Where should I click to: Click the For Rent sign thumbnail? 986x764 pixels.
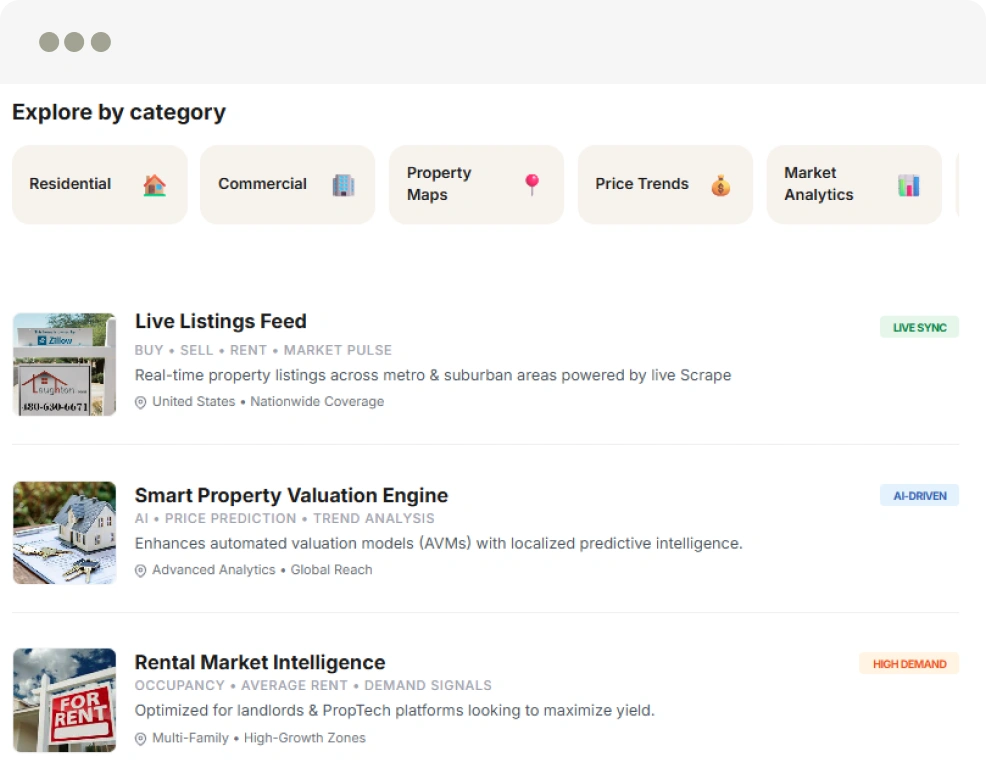64,700
